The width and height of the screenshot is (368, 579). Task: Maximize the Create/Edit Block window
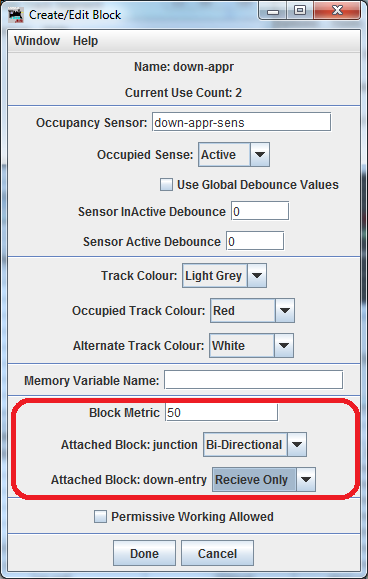point(300,11)
